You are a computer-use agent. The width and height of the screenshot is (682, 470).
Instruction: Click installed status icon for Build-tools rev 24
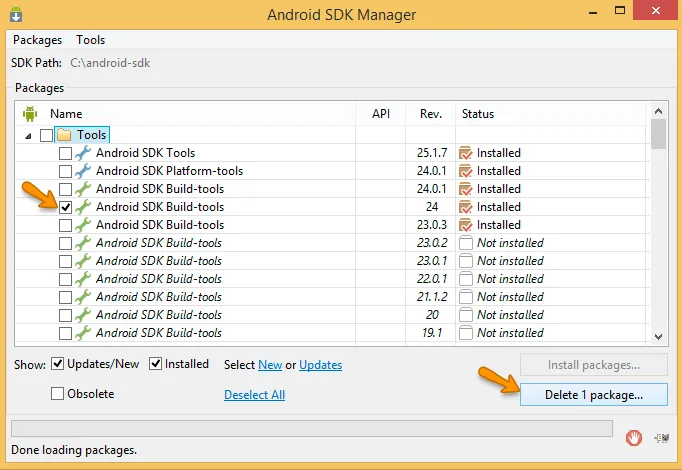coord(465,207)
